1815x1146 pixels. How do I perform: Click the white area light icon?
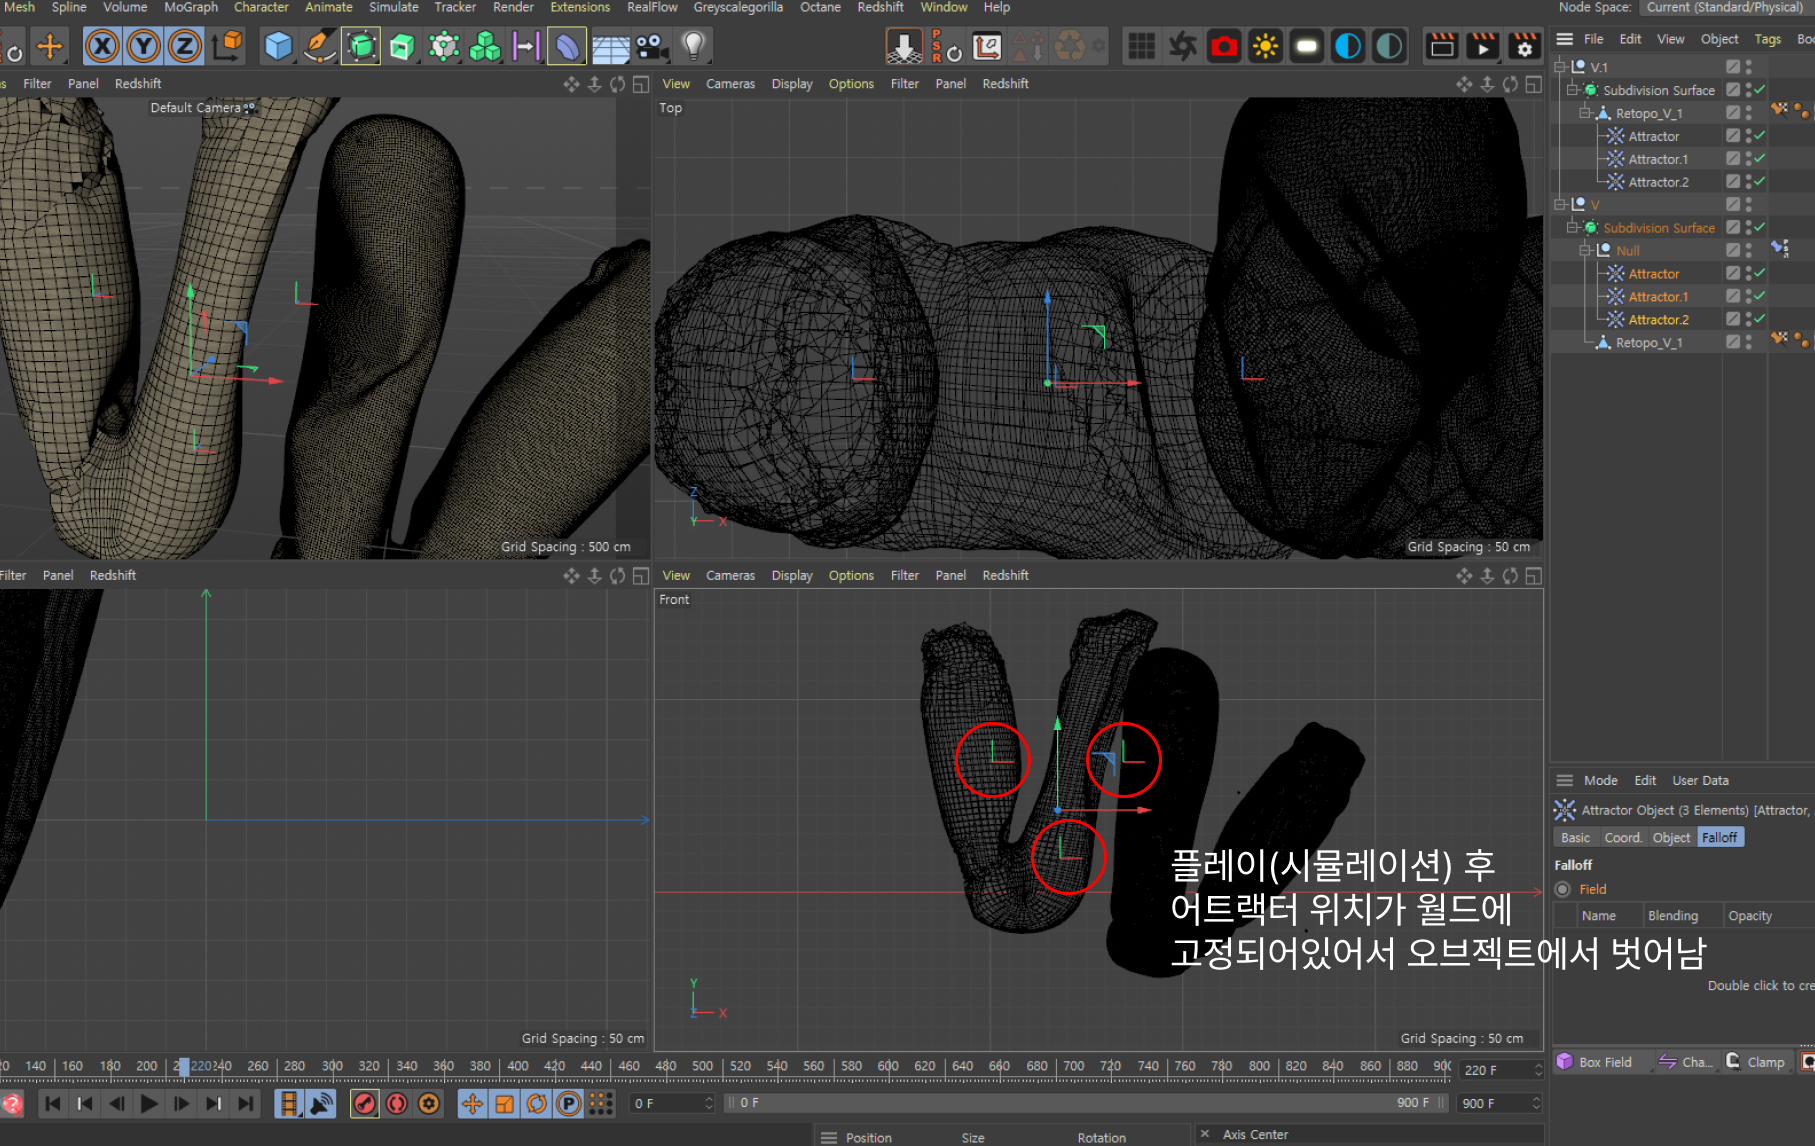tap(1306, 46)
